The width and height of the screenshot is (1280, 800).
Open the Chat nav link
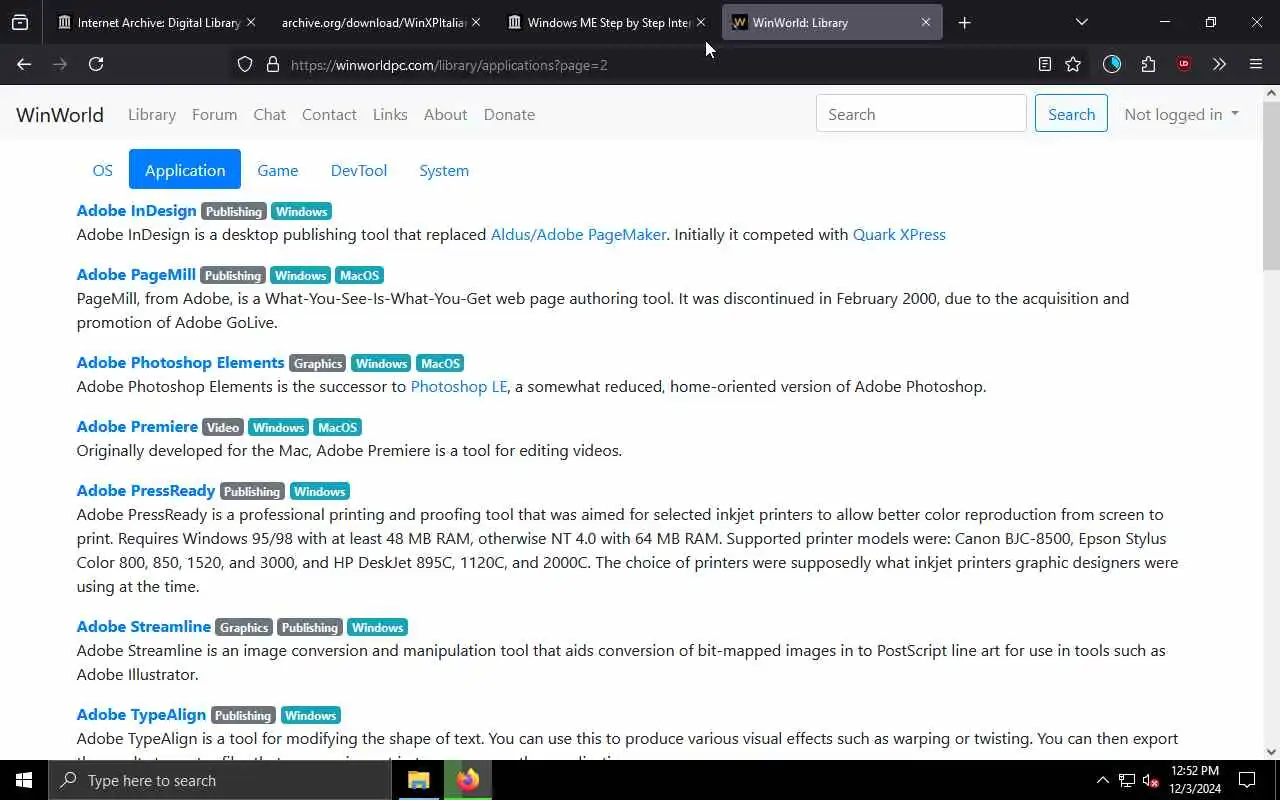point(270,114)
